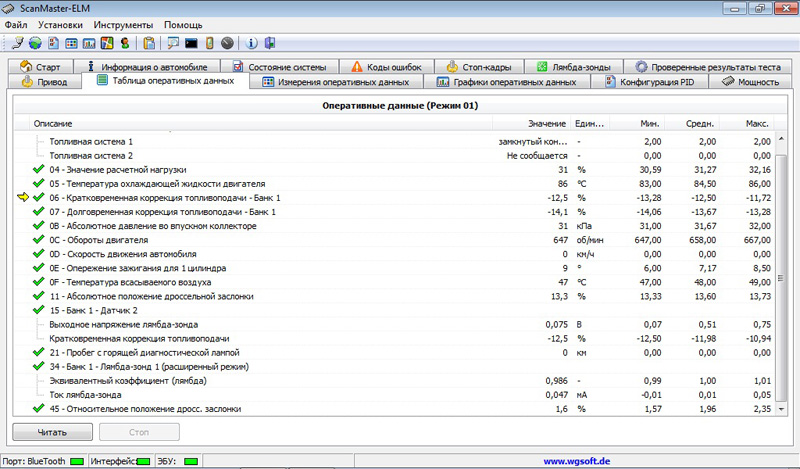This screenshot has height=469, width=800.
Task: Click the exit door icon in toolbar
Action: [270, 43]
